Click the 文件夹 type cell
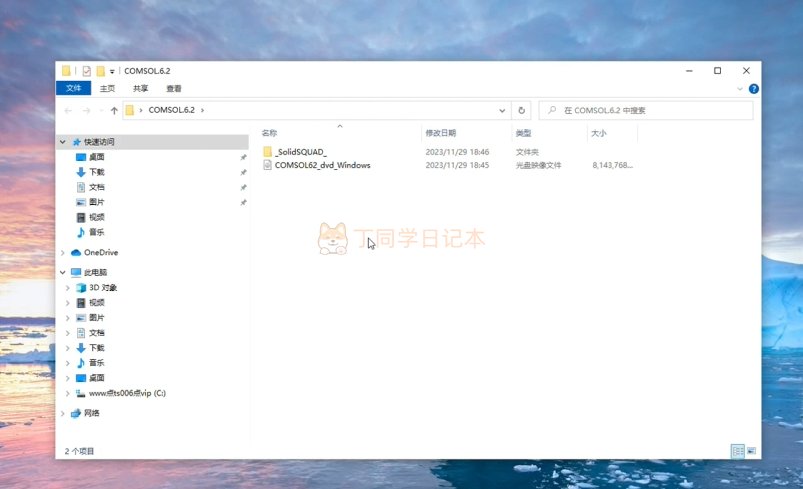This screenshot has height=489, width=803. (x=527, y=152)
